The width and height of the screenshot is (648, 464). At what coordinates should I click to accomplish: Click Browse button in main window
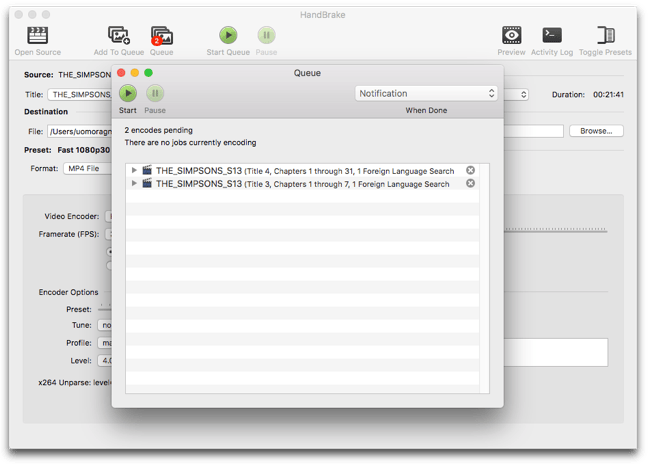(x=596, y=131)
